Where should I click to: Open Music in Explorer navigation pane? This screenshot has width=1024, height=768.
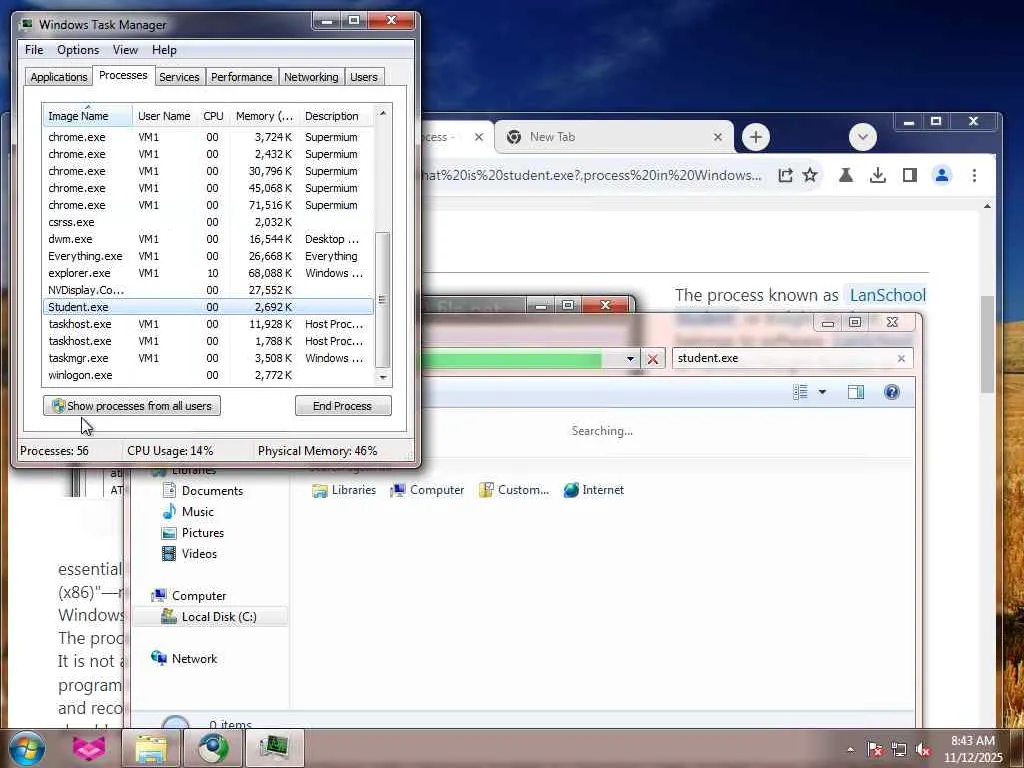tap(188, 511)
